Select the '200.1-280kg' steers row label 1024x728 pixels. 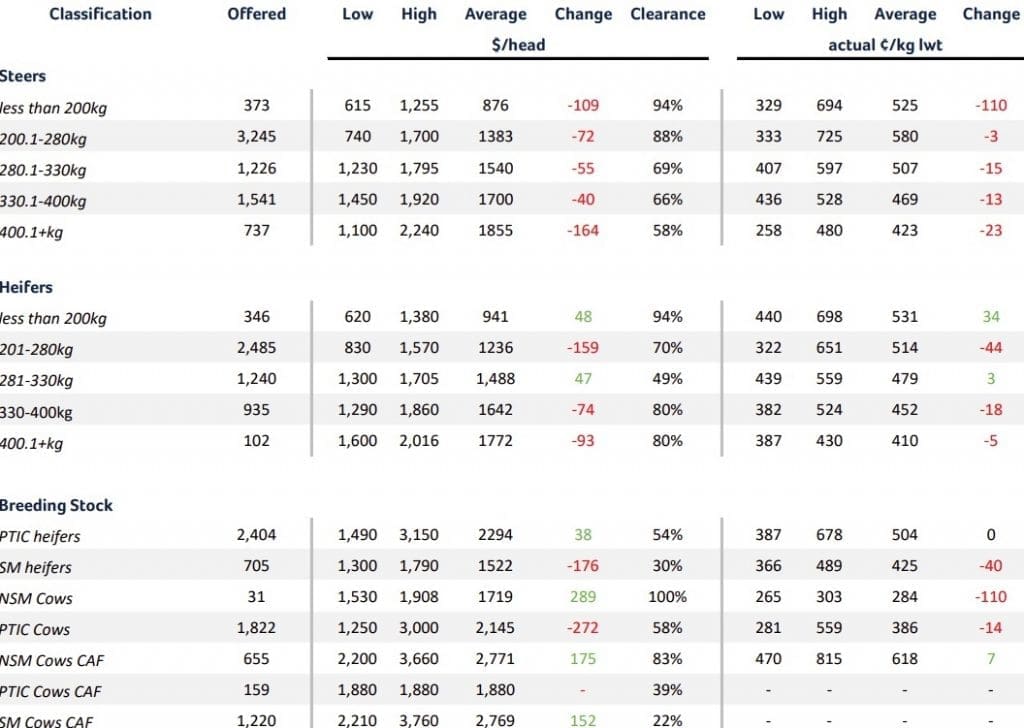click(43, 139)
